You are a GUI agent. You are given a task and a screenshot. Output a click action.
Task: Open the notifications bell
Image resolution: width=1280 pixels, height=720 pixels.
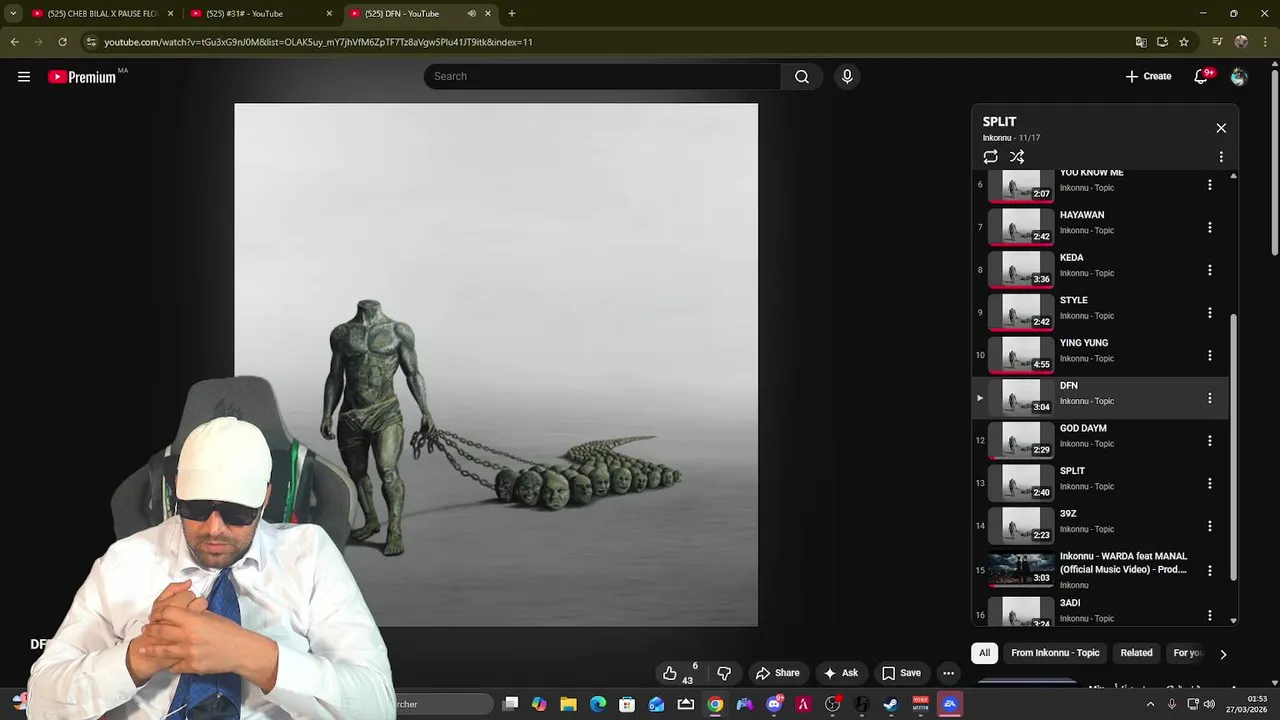click(x=1202, y=77)
